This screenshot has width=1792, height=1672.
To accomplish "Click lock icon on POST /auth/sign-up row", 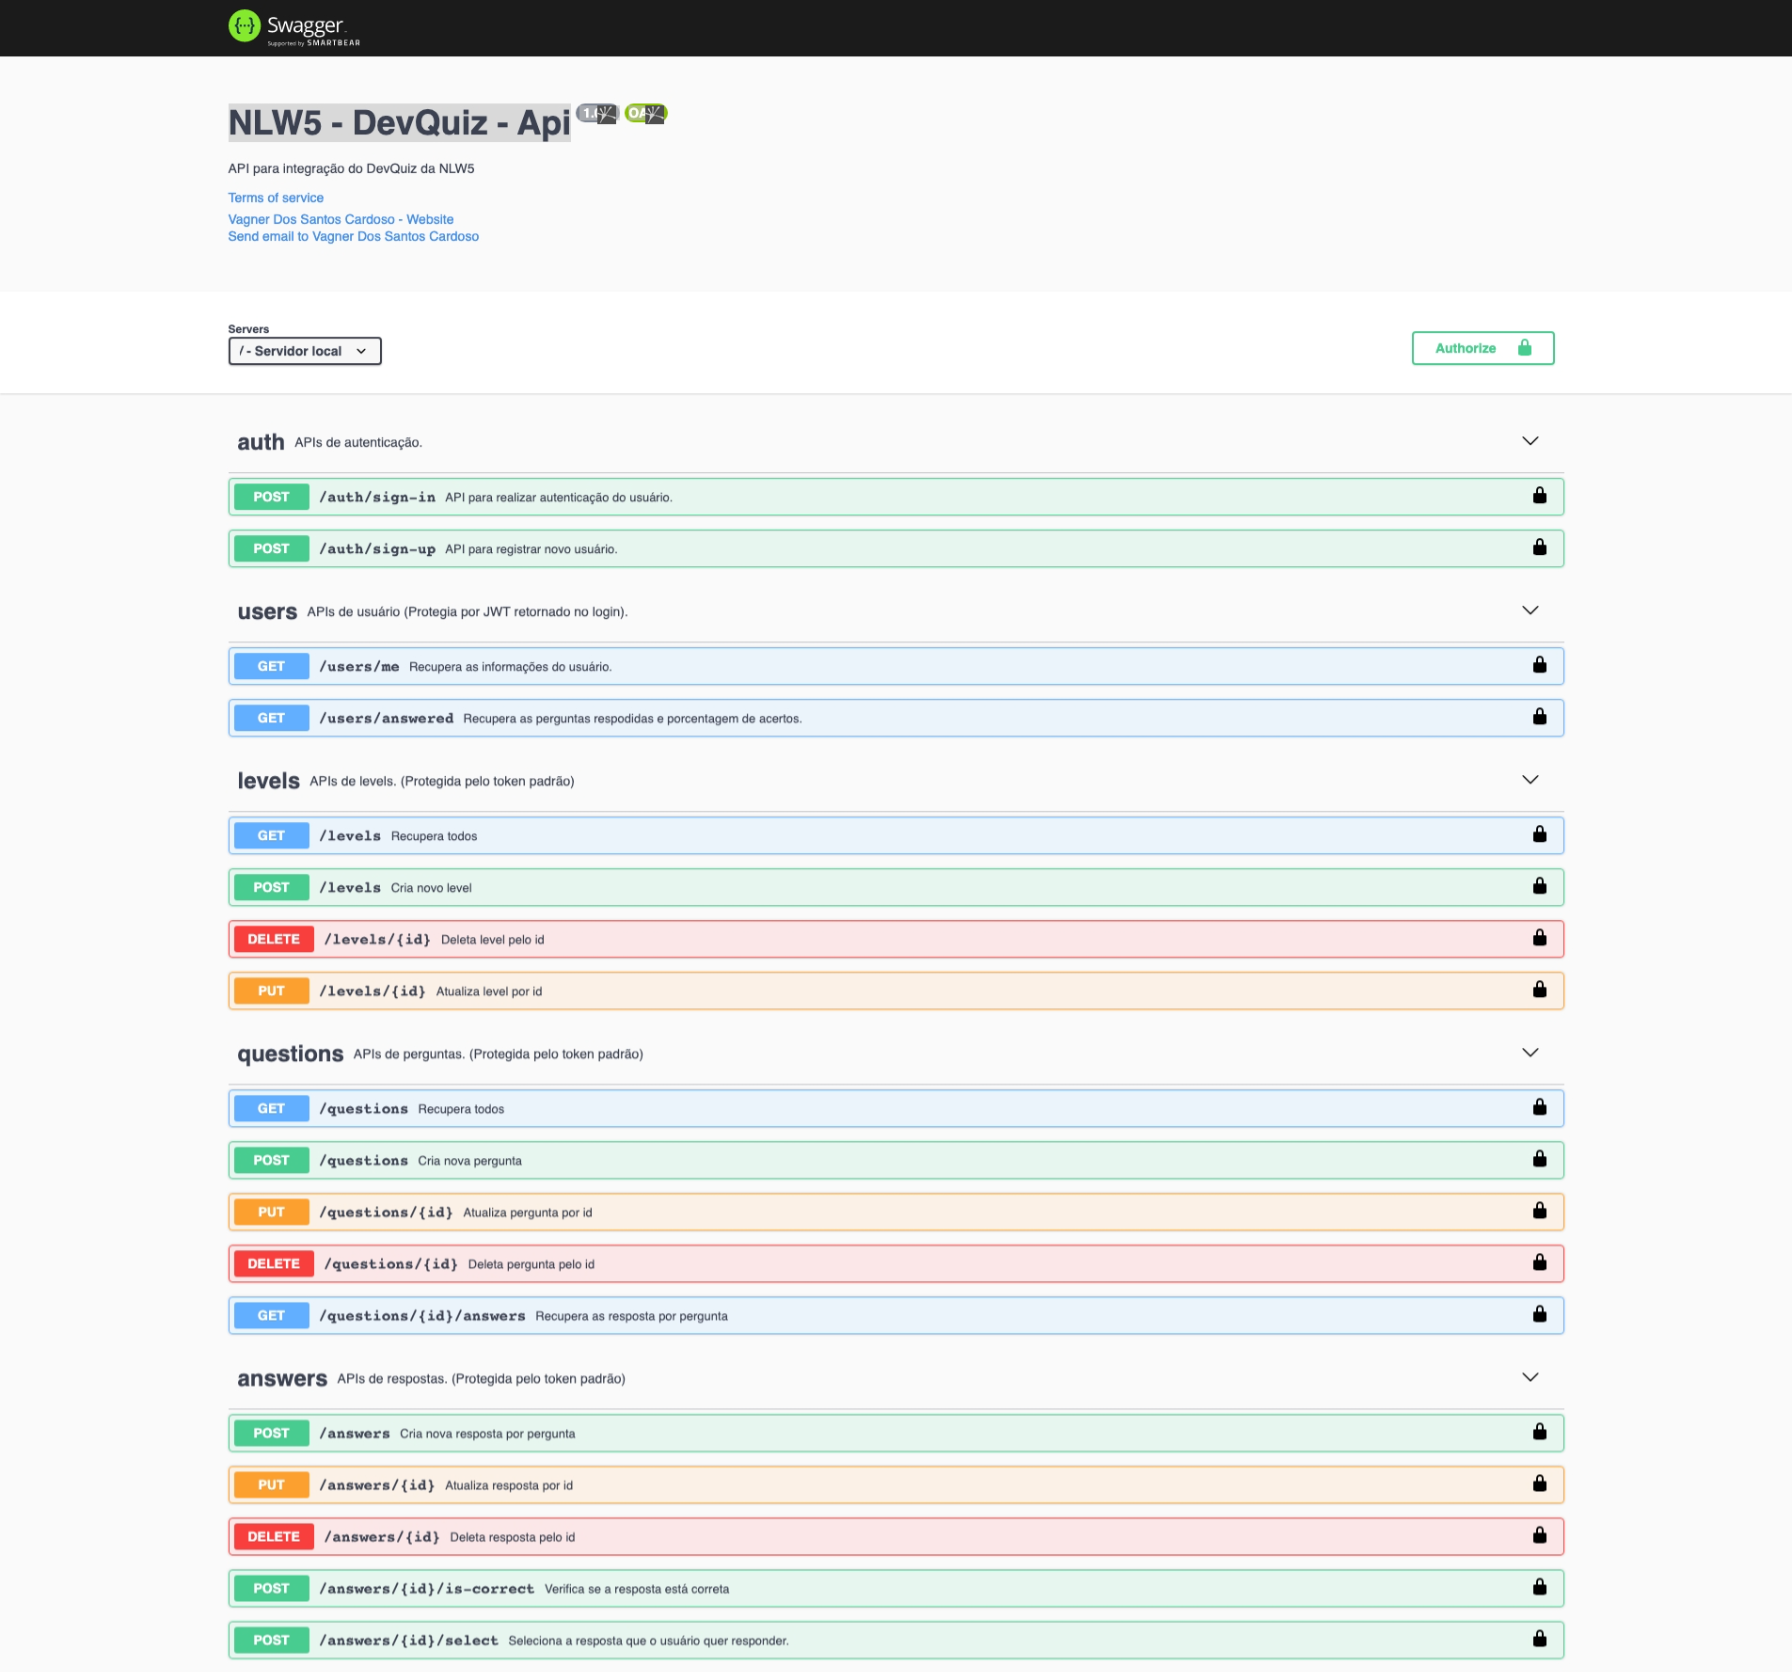I will (1540, 548).
